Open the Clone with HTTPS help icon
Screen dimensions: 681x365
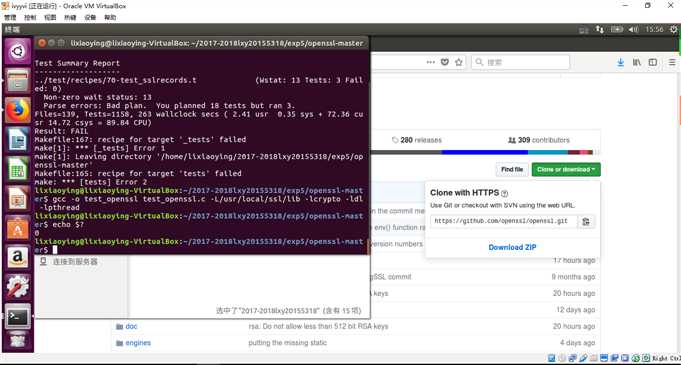(x=504, y=193)
